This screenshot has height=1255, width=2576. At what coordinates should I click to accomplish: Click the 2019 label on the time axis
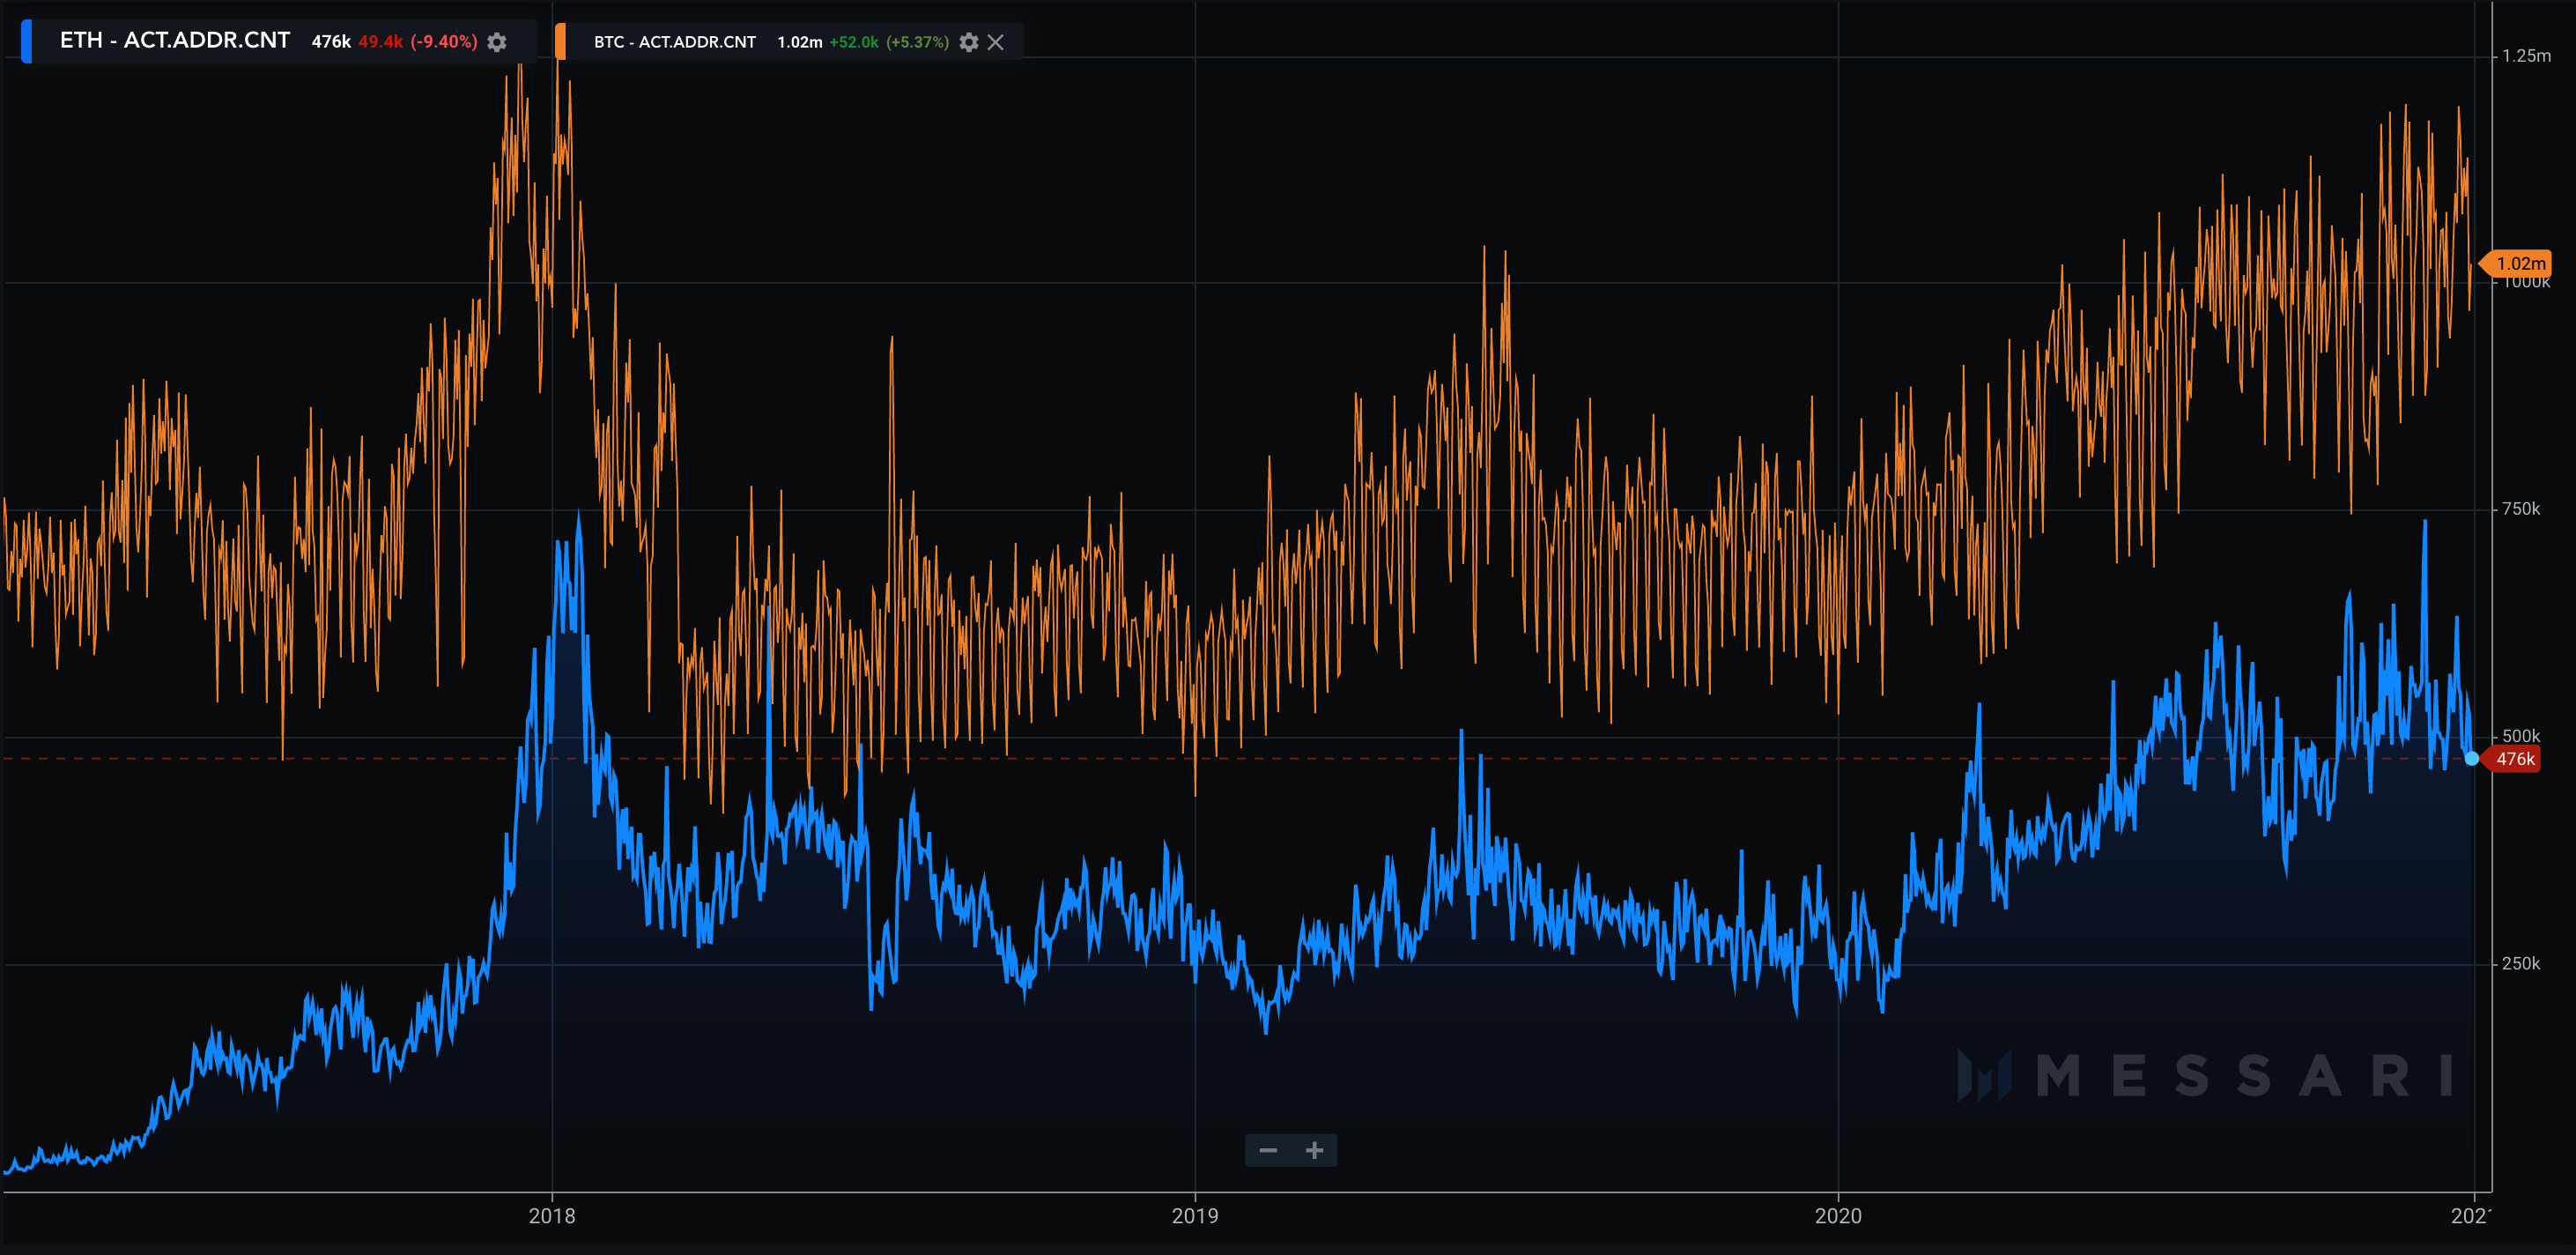(1195, 1216)
